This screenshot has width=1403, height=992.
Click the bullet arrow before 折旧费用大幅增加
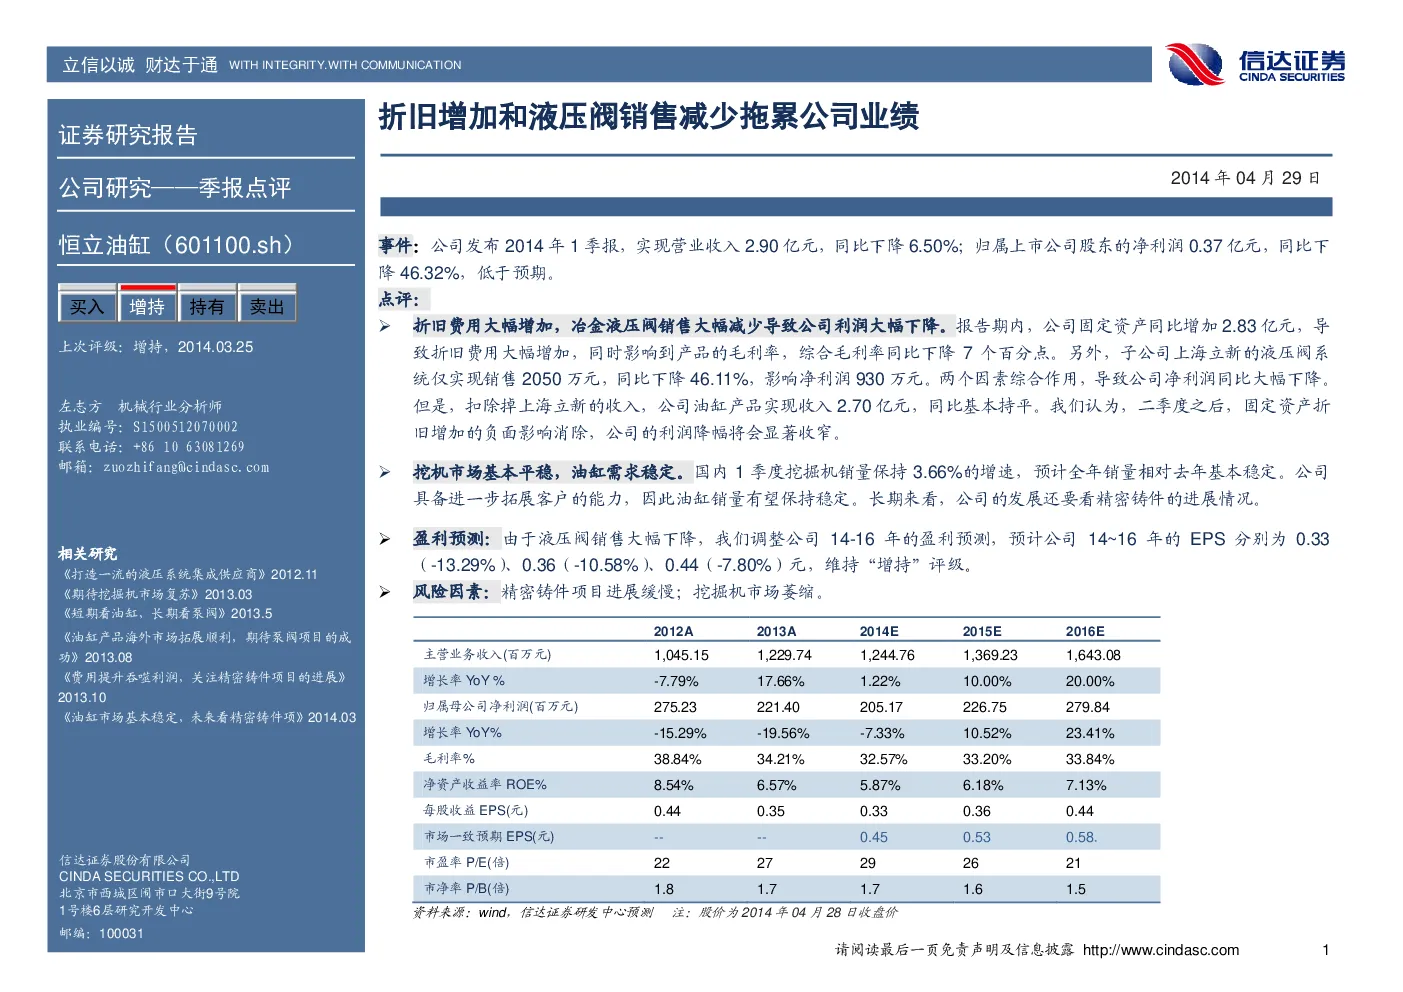pos(384,326)
